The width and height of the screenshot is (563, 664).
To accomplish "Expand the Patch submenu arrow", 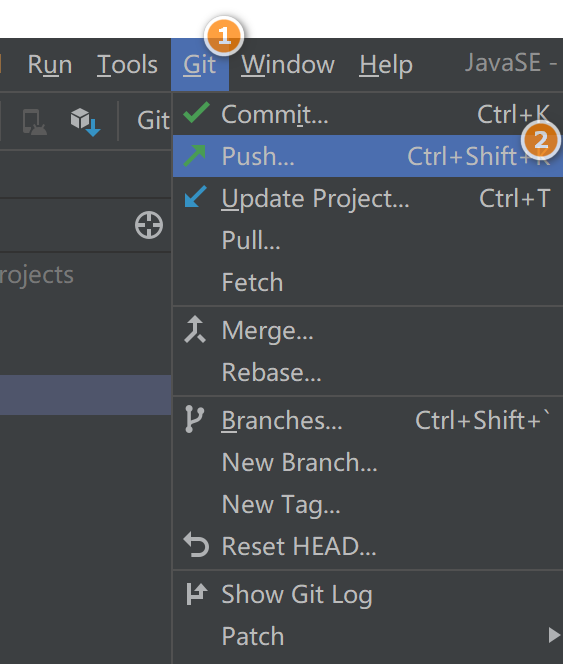I will 554,635.
